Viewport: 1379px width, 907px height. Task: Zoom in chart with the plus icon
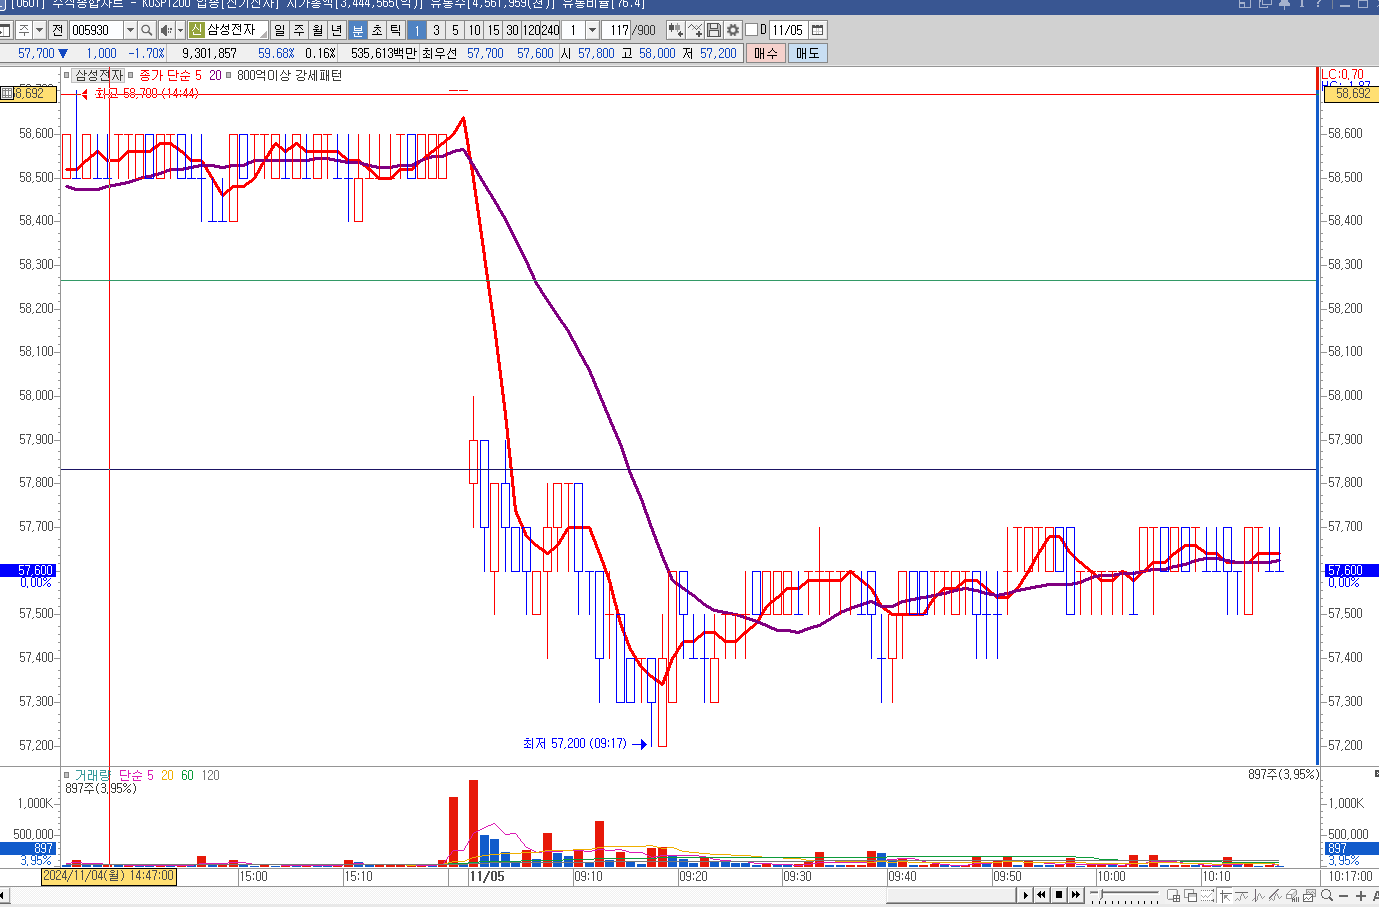tap(1360, 896)
